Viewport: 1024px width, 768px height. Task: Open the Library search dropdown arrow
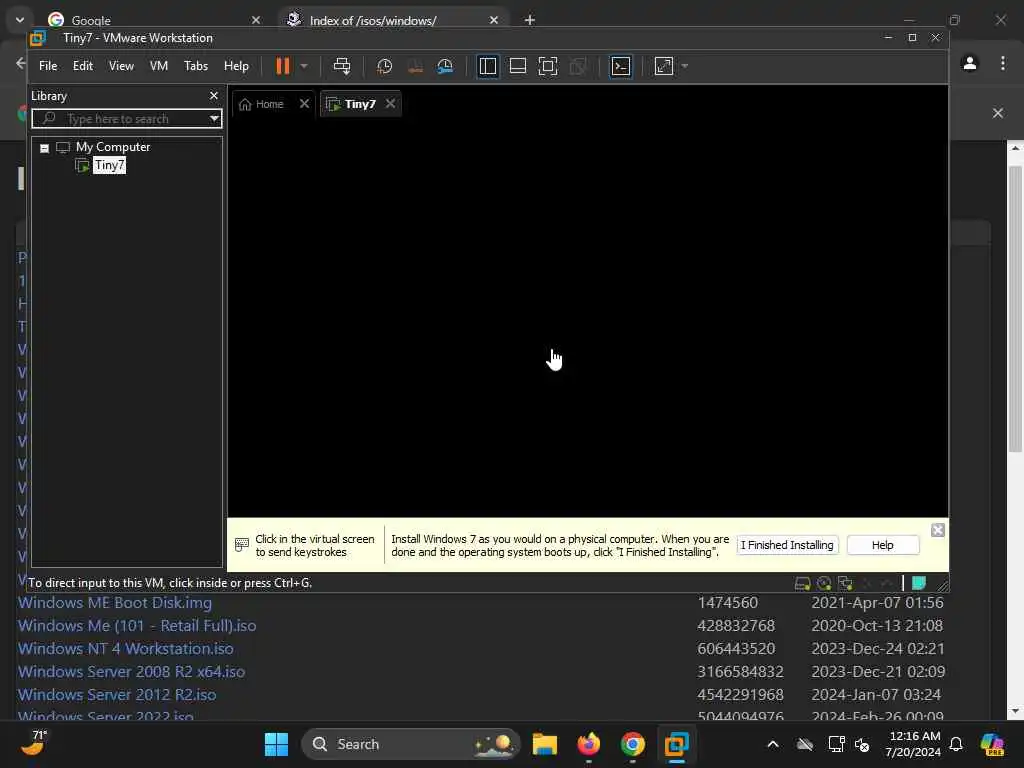tap(214, 119)
